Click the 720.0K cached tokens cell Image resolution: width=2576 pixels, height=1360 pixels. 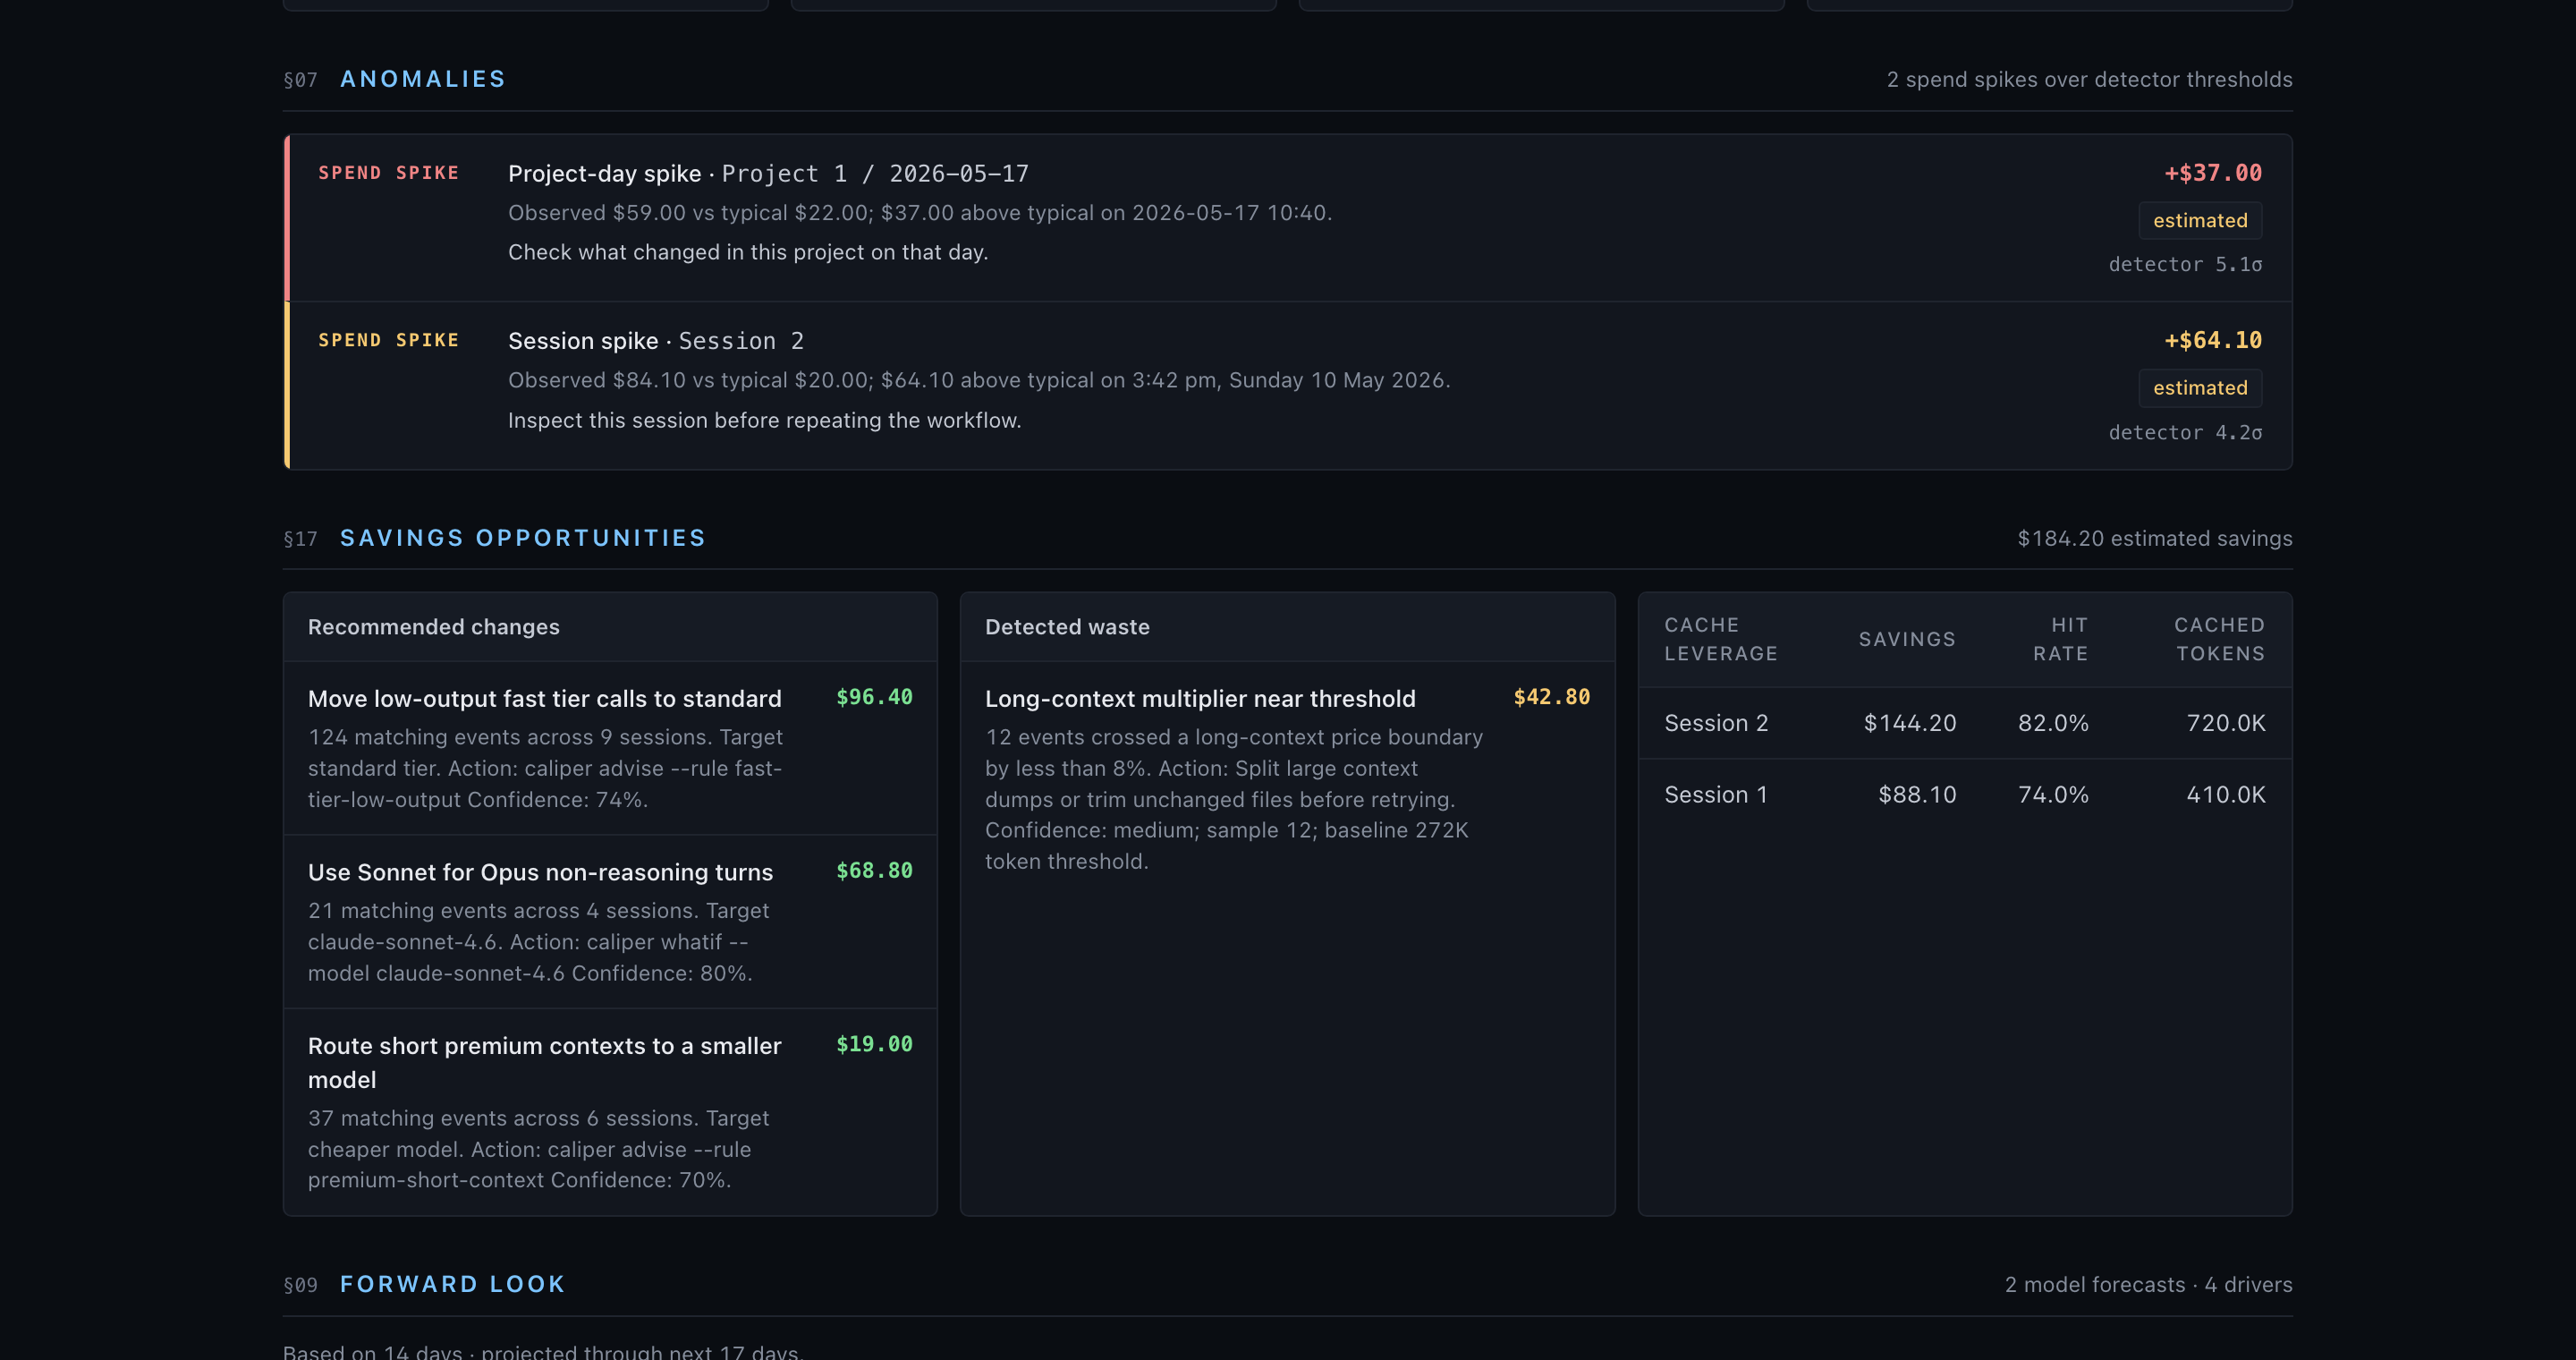2226,723
